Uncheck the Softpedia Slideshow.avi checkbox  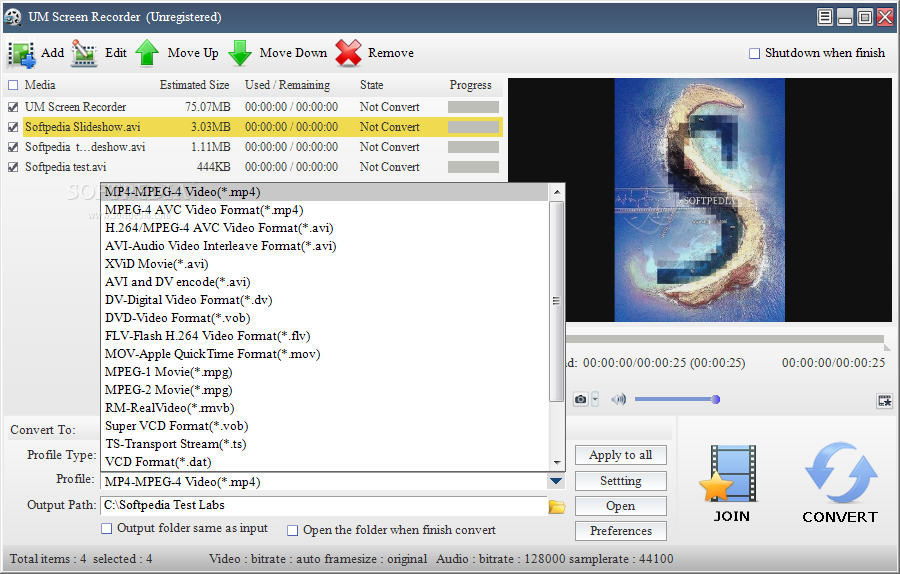[13, 127]
